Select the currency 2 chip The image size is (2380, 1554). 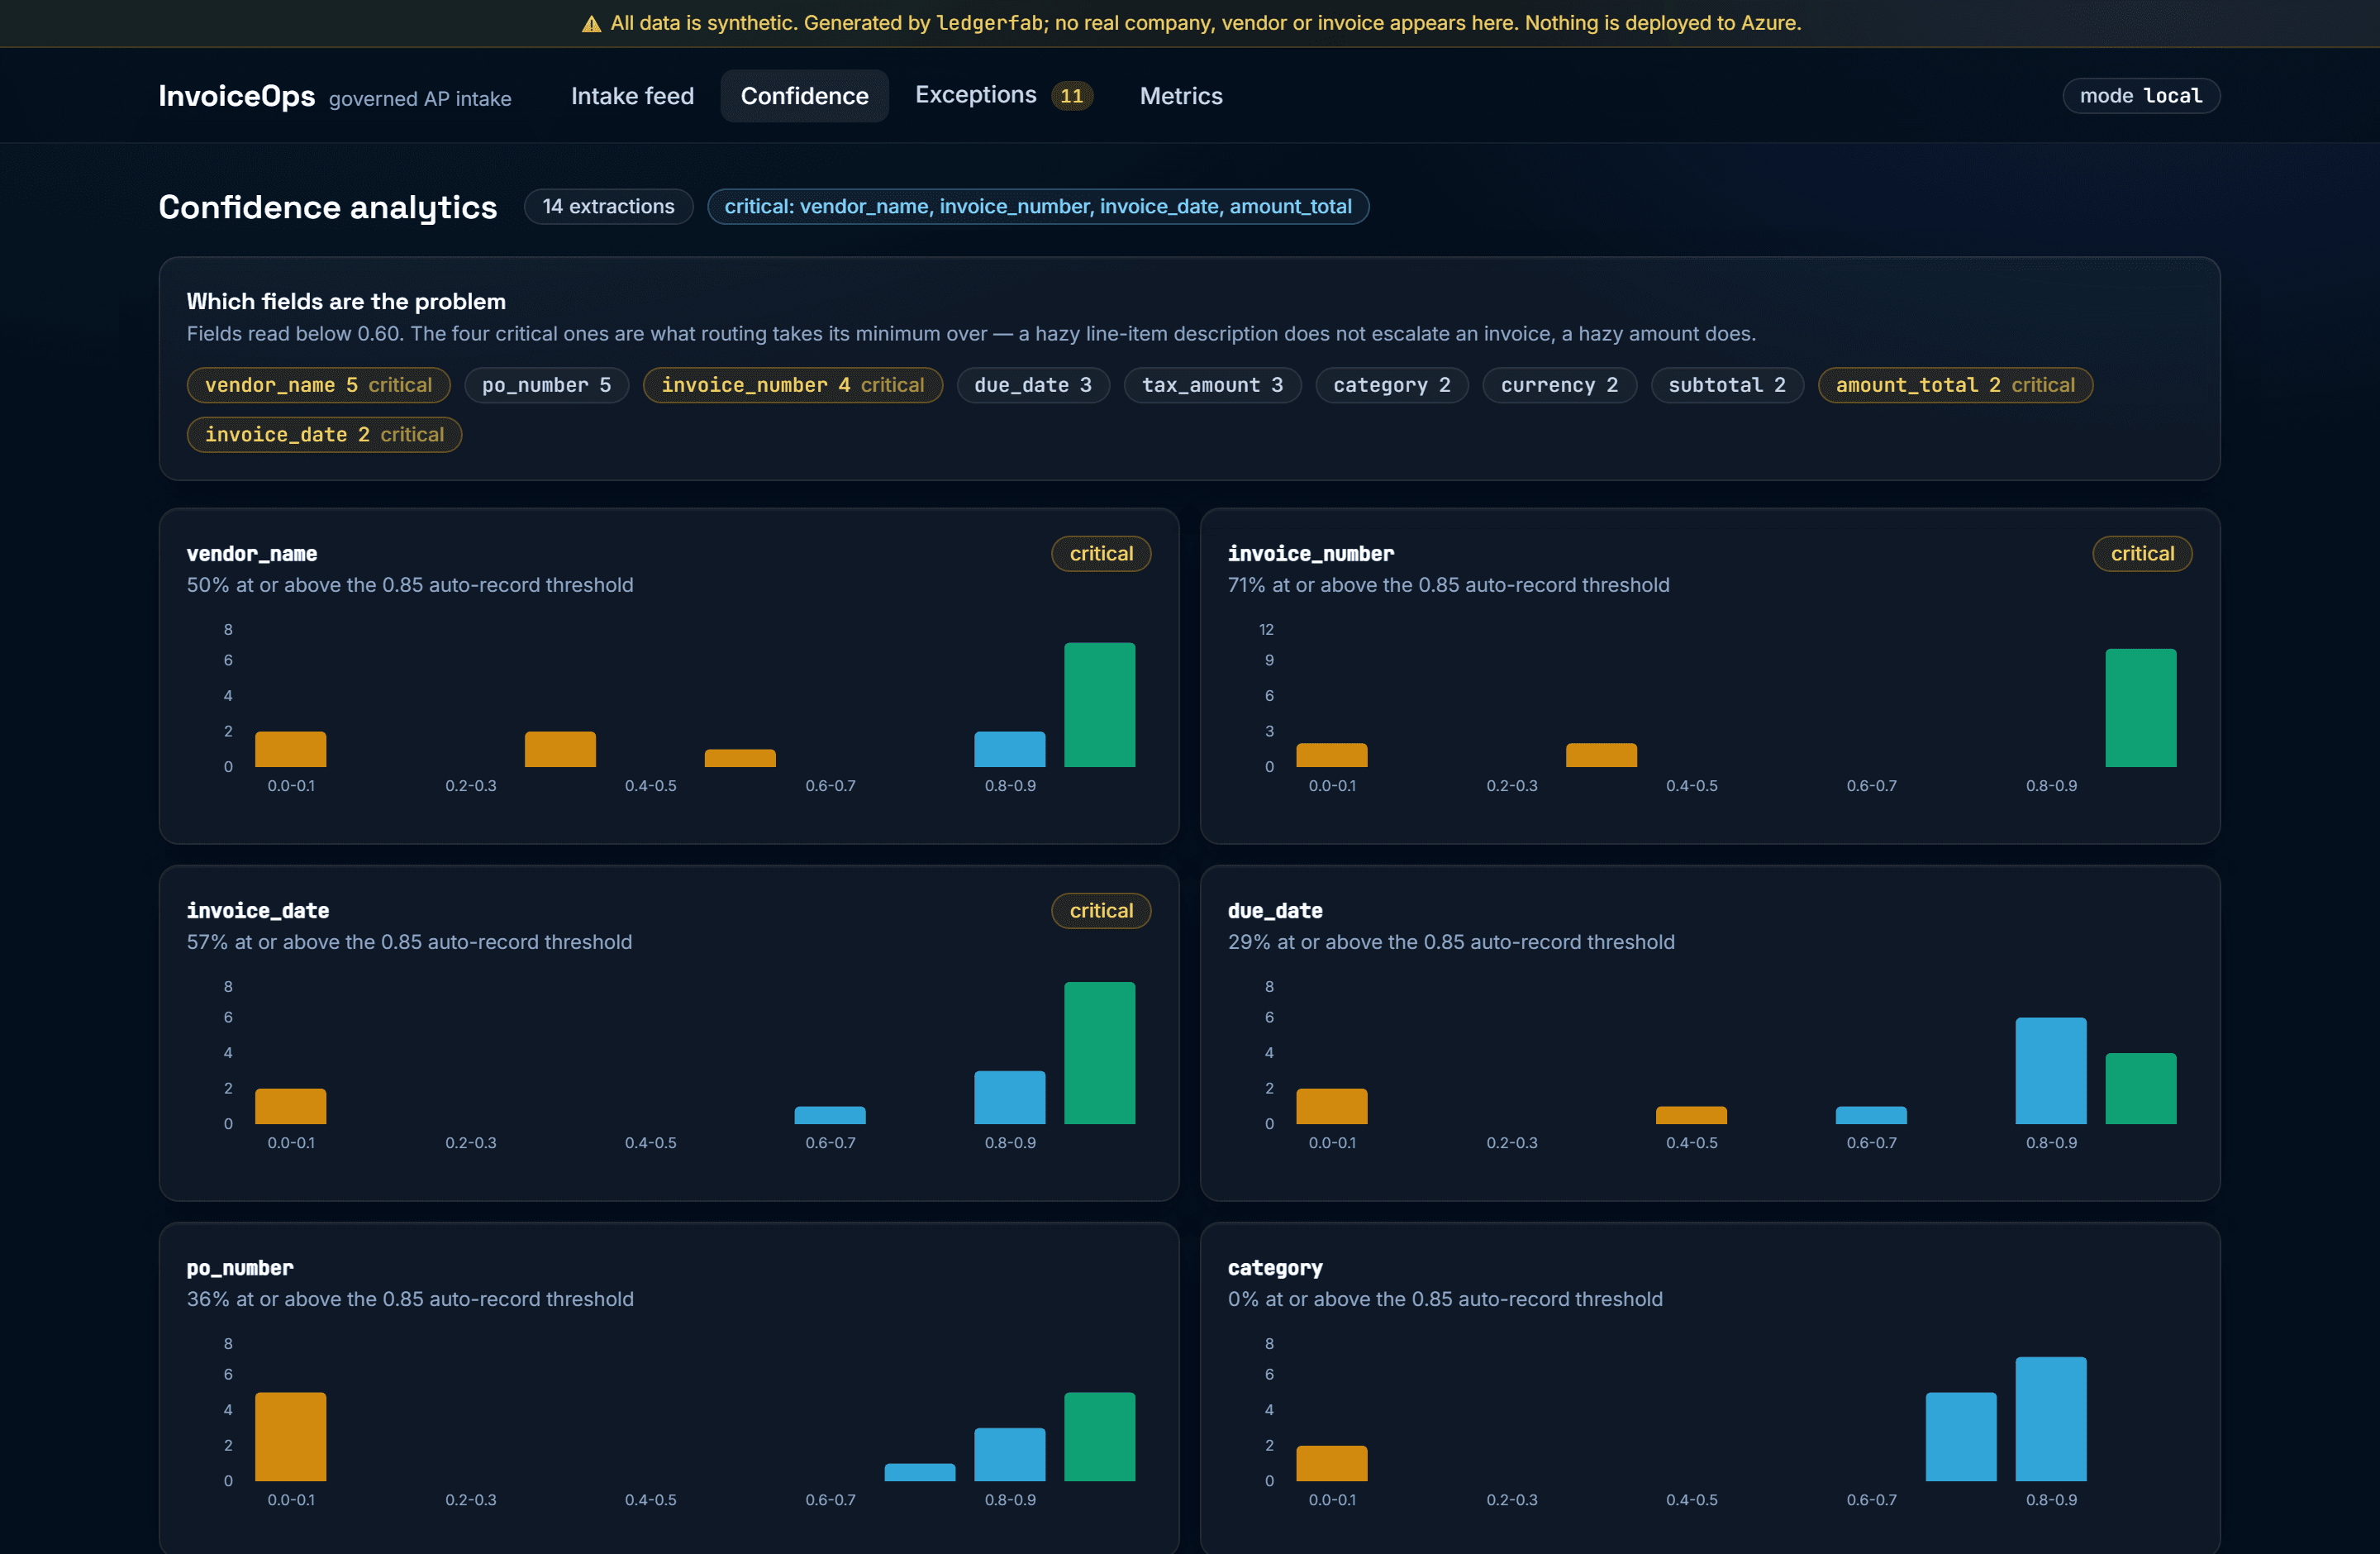pyautogui.click(x=1559, y=385)
